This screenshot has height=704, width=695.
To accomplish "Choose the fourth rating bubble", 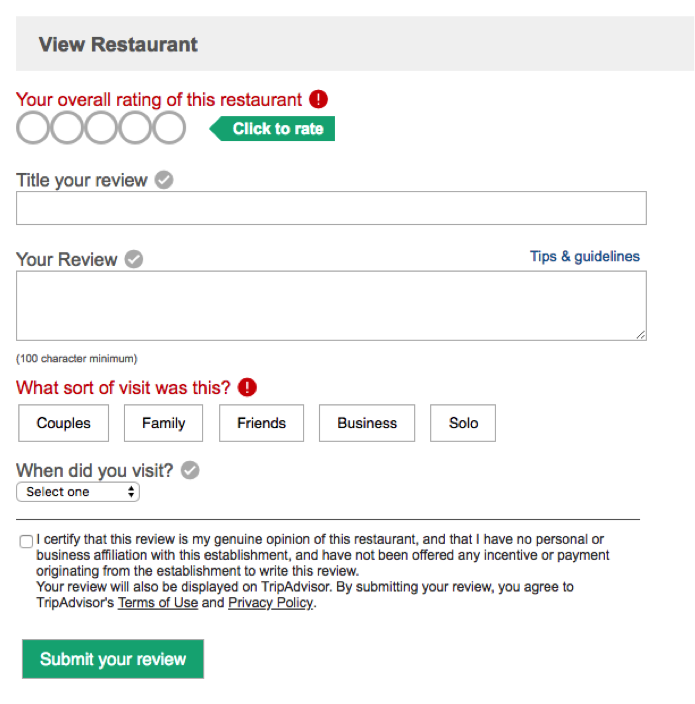I will 135,128.
